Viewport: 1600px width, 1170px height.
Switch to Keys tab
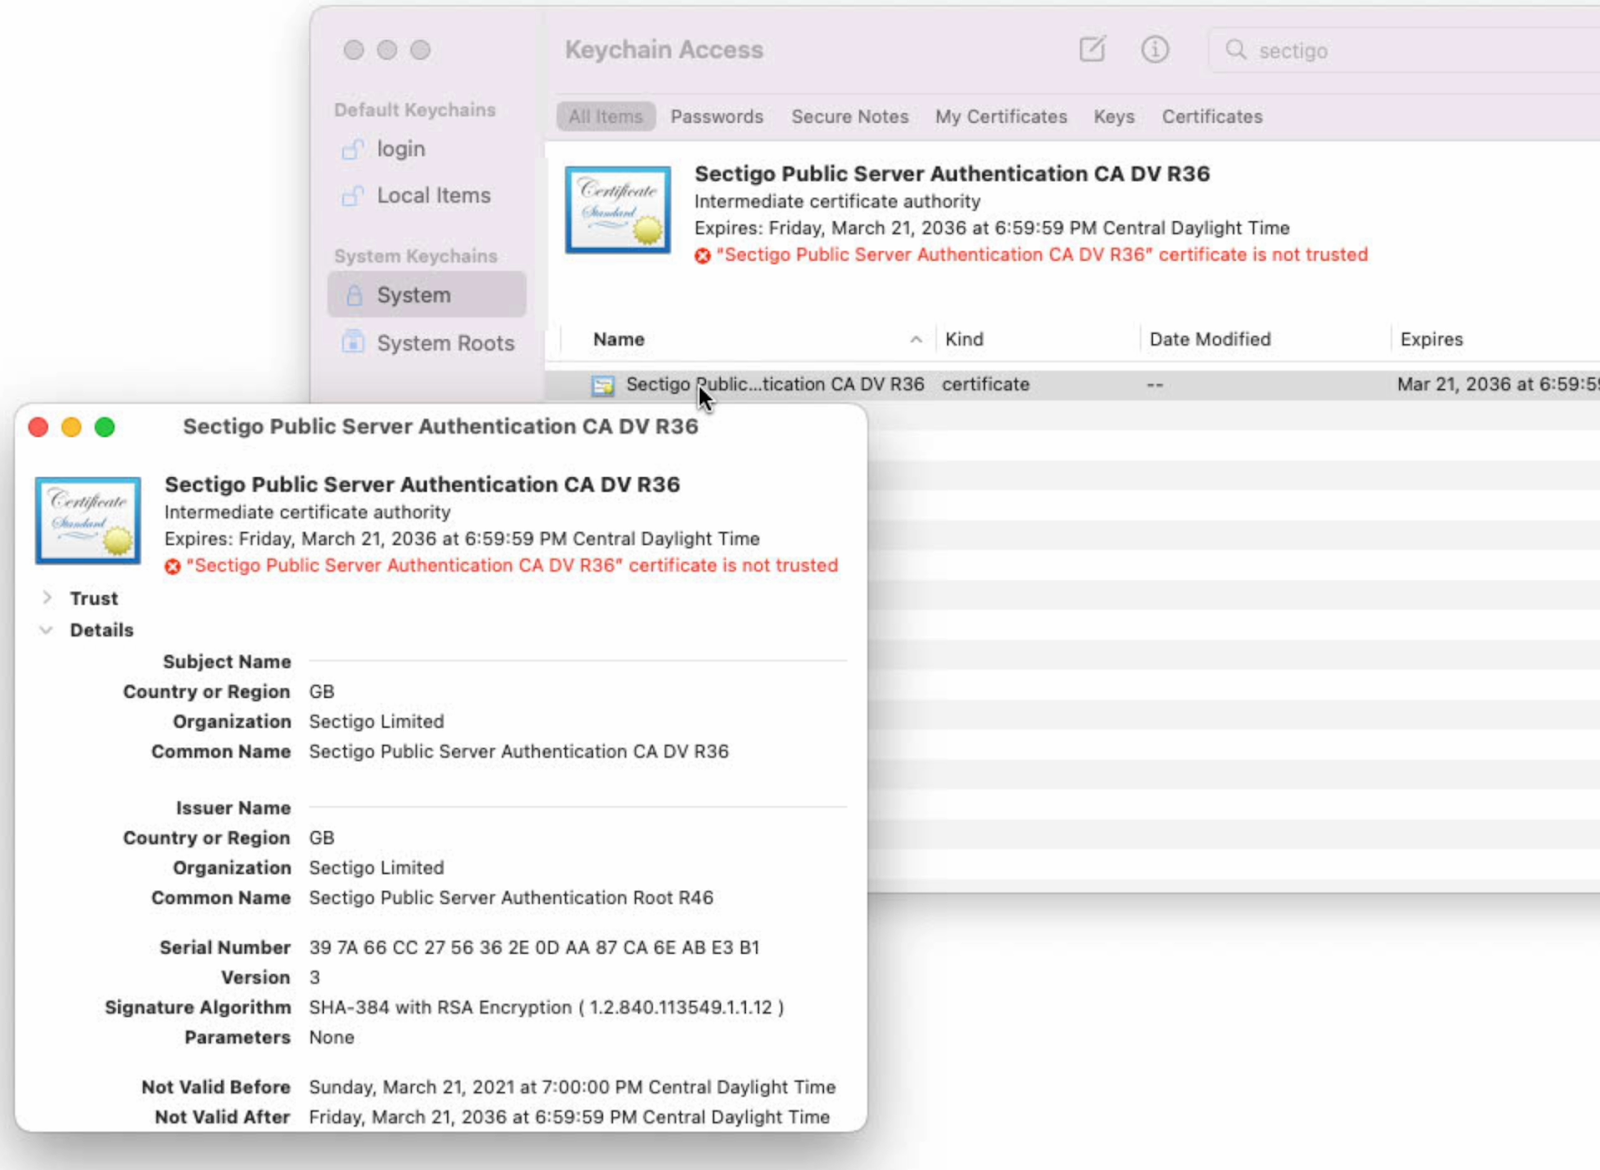click(1114, 117)
